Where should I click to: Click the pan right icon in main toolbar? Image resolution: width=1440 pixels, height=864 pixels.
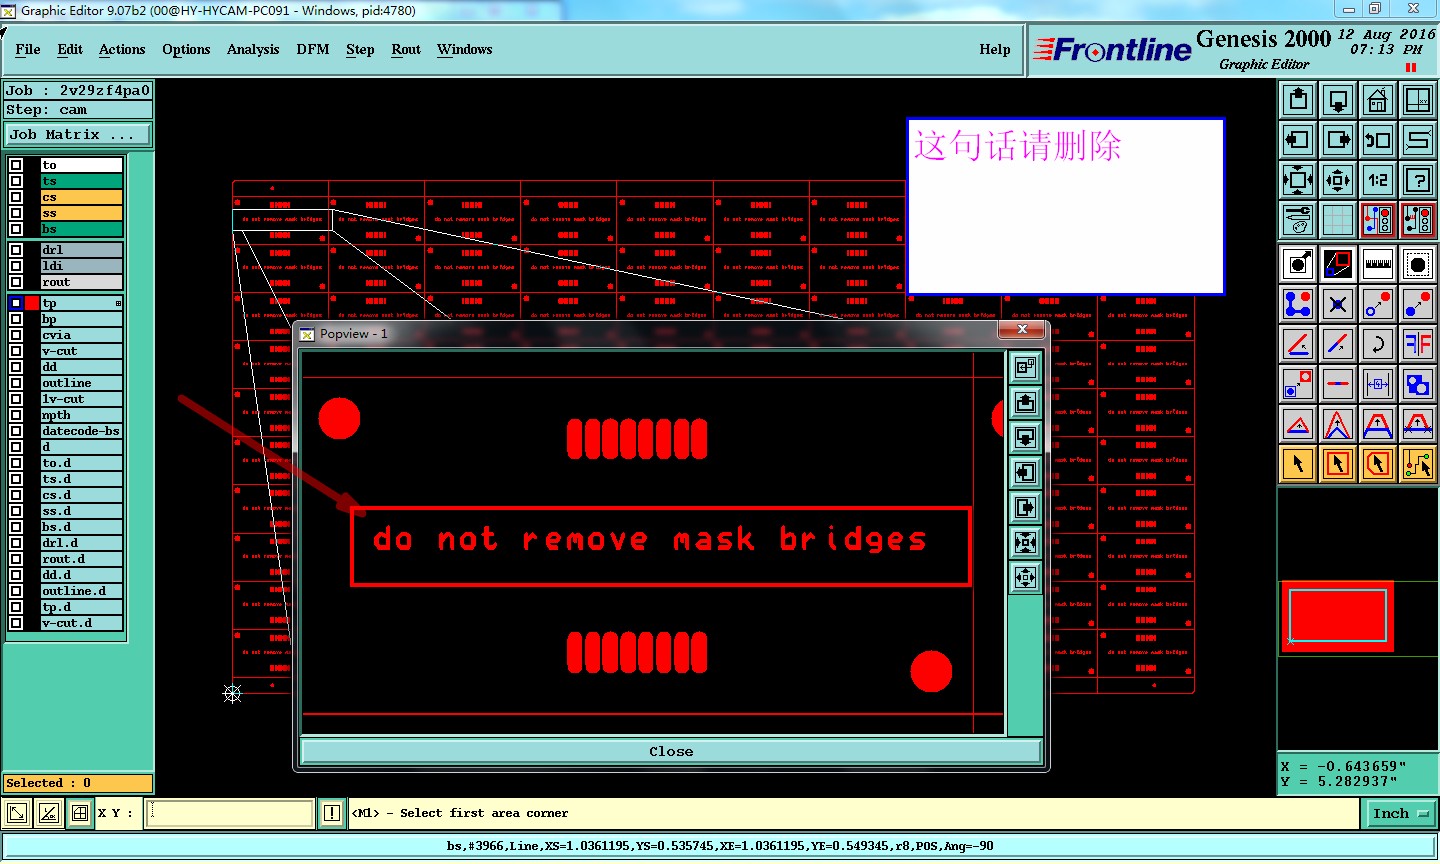click(x=1338, y=140)
